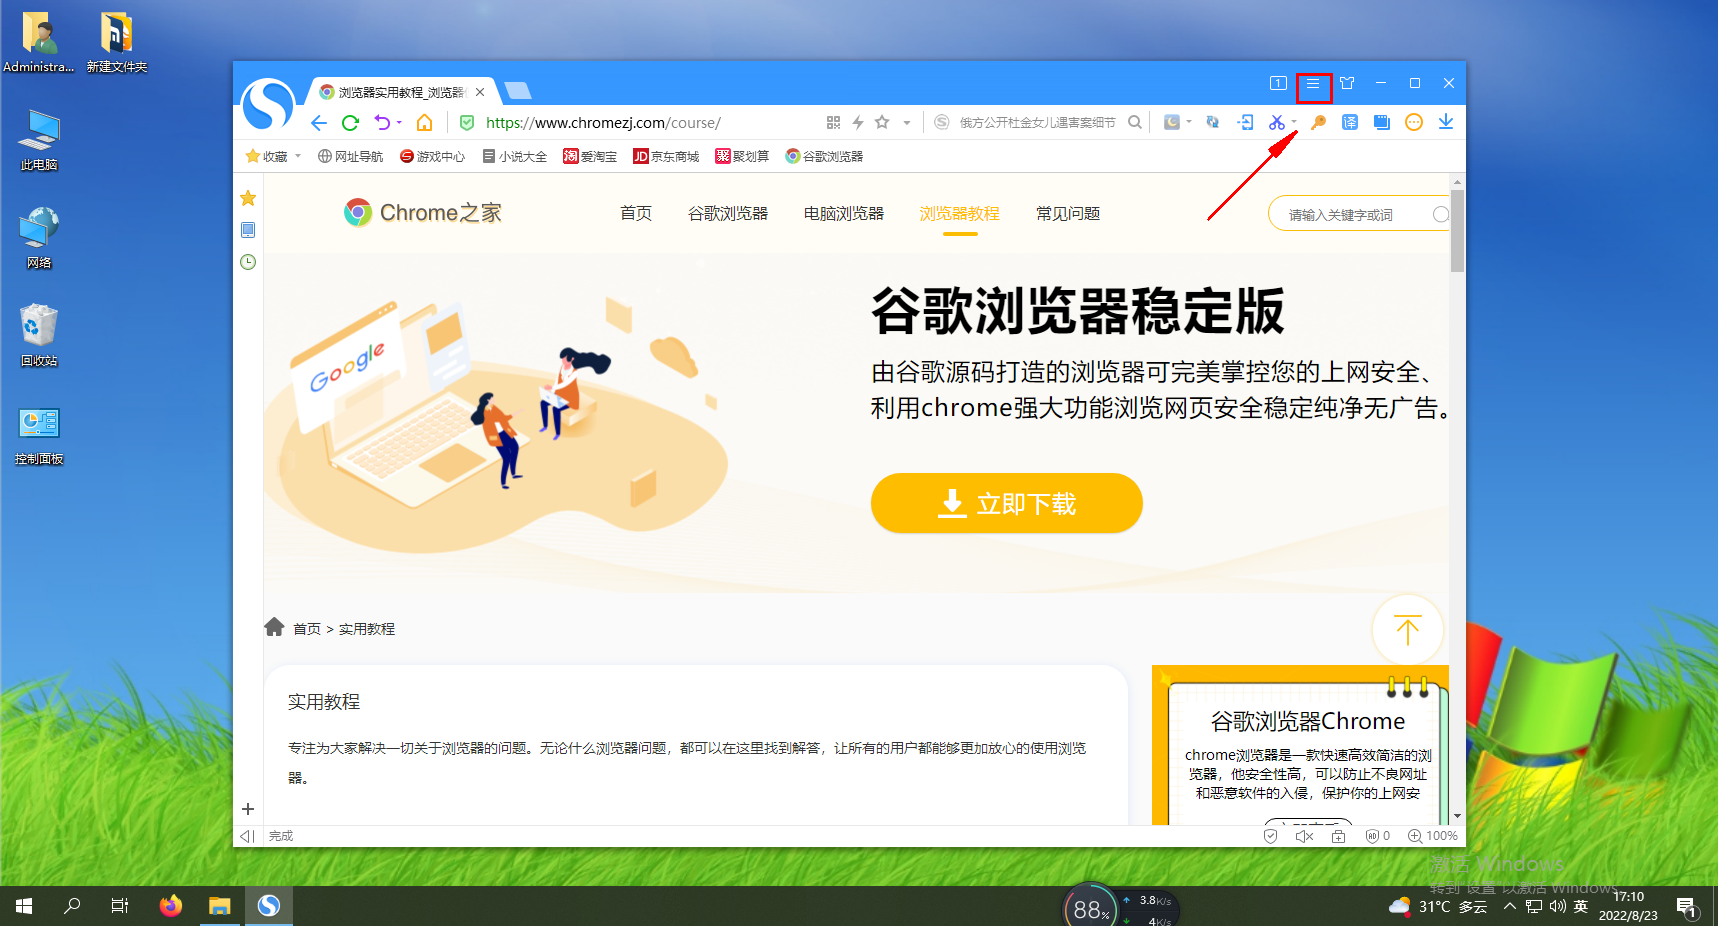
Task: Open 电脑浏览器 nav item
Action: [844, 213]
